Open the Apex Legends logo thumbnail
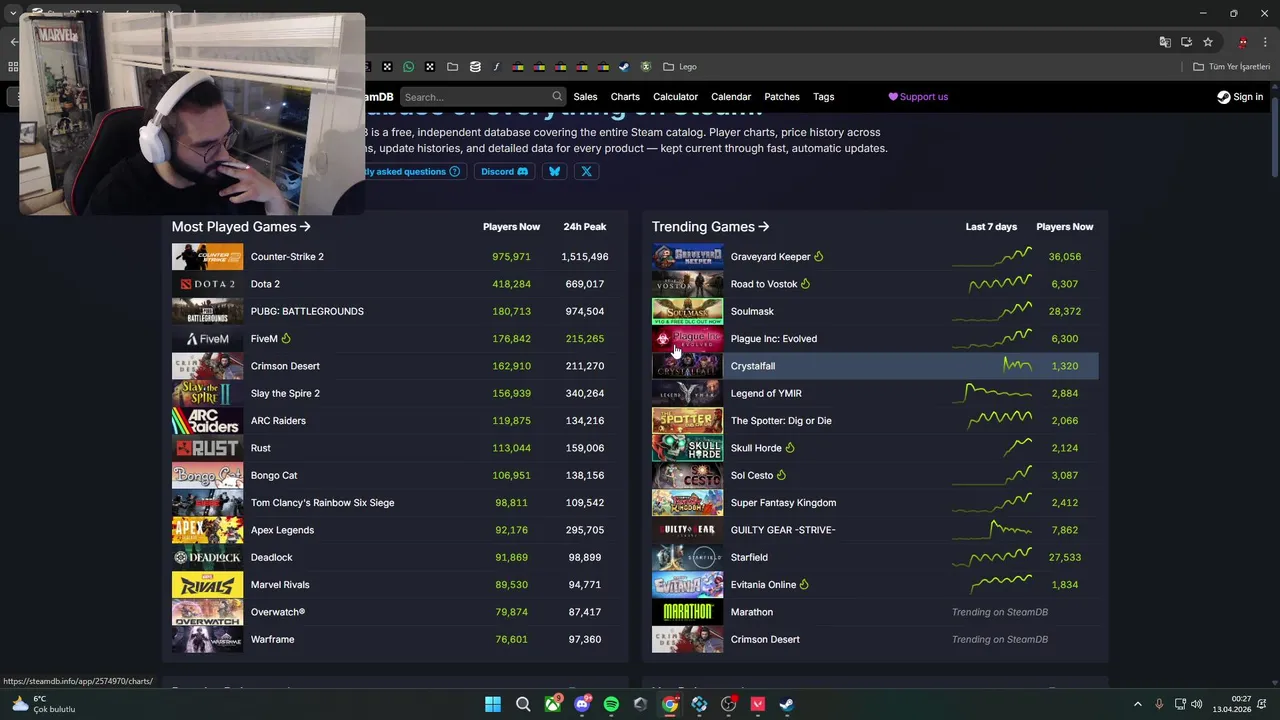1280x720 pixels. 207,530
